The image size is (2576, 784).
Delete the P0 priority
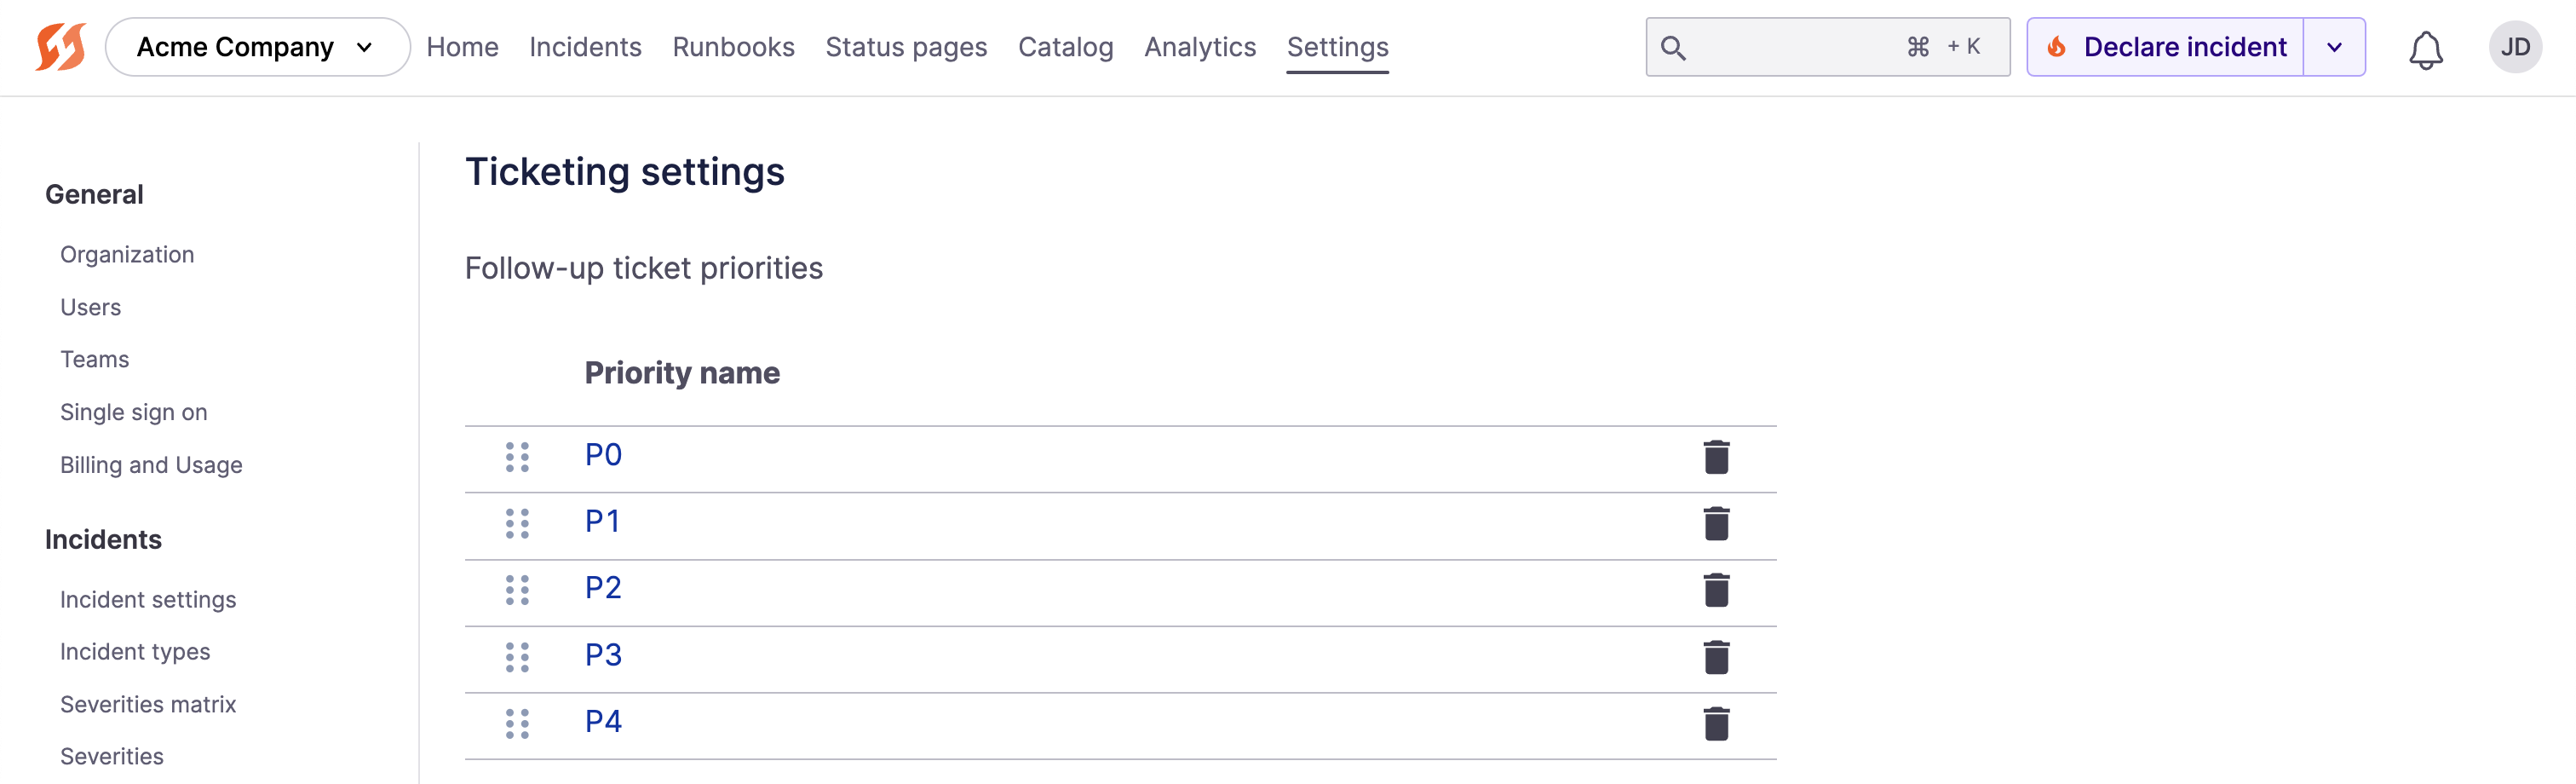pos(1715,457)
